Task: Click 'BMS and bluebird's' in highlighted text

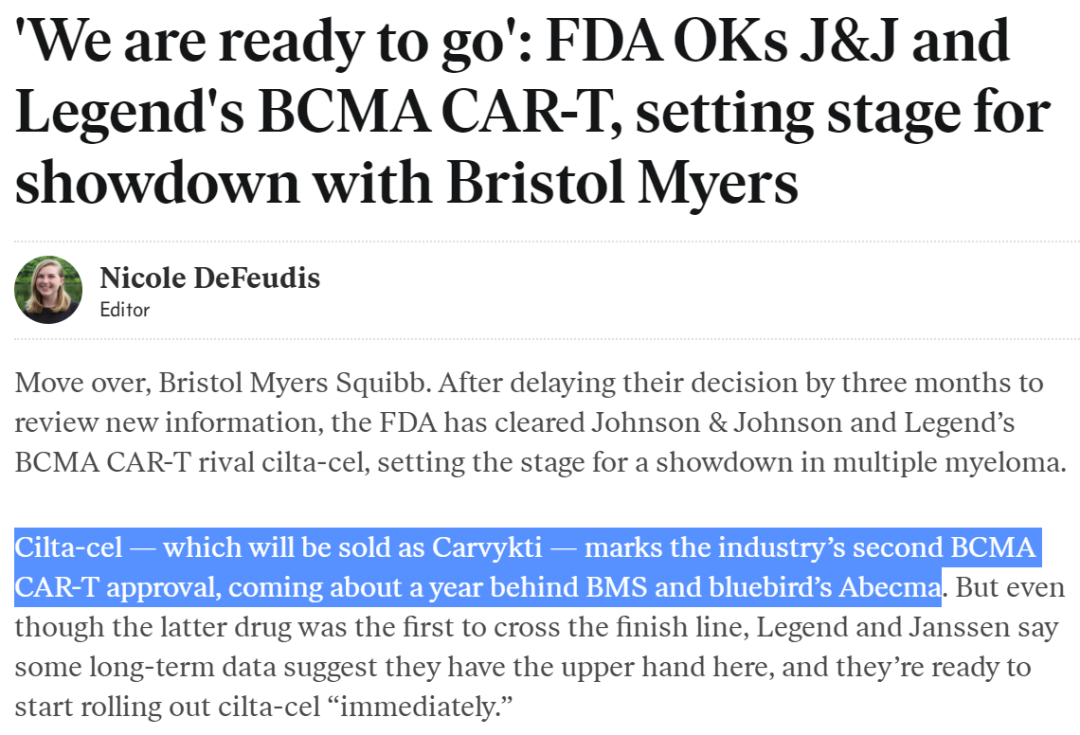Action: coord(708,587)
